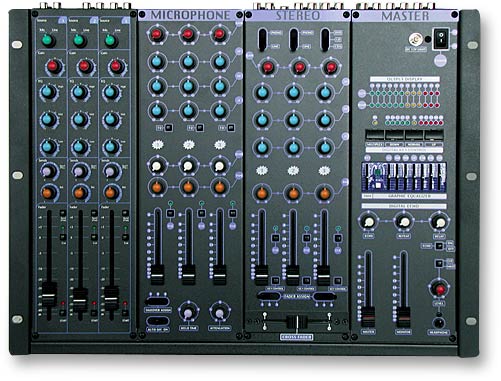Image resolution: width=501 pixels, height=381 pixels.
Task: Click channel 2 lavender Sends knob
Action: (x=80, y=171)
